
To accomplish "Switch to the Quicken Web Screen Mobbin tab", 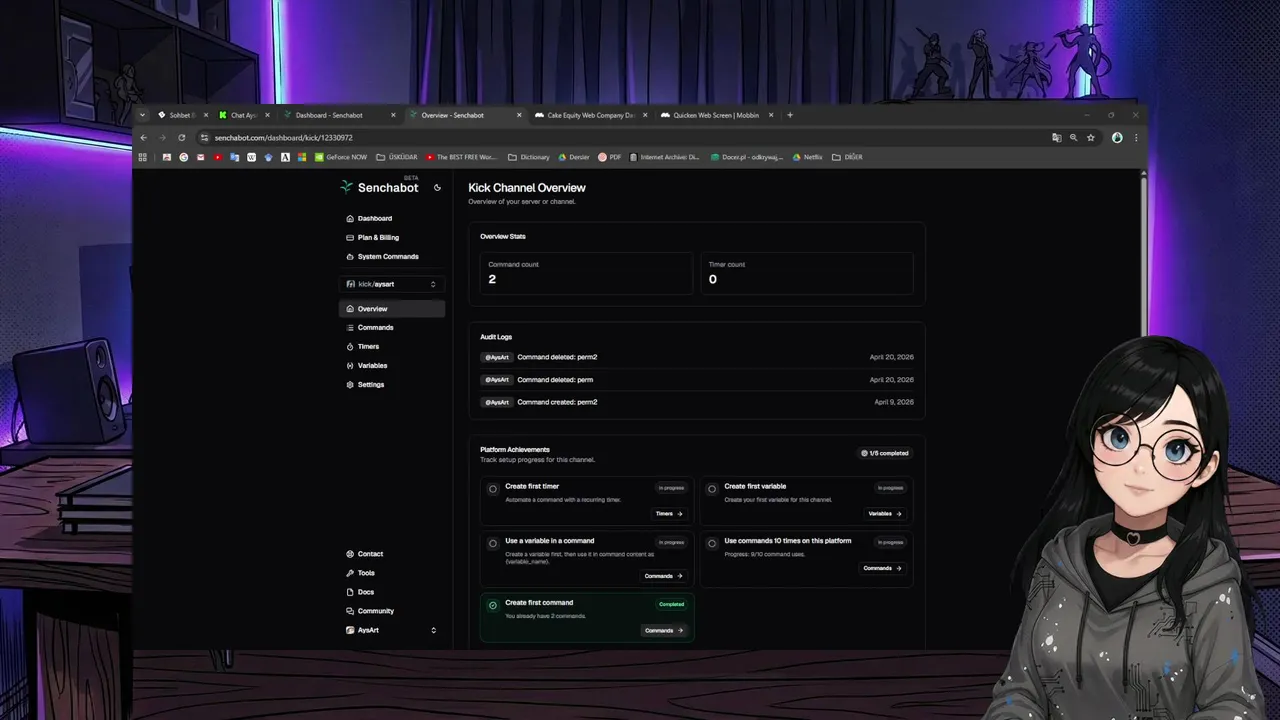I will point(716,115).
